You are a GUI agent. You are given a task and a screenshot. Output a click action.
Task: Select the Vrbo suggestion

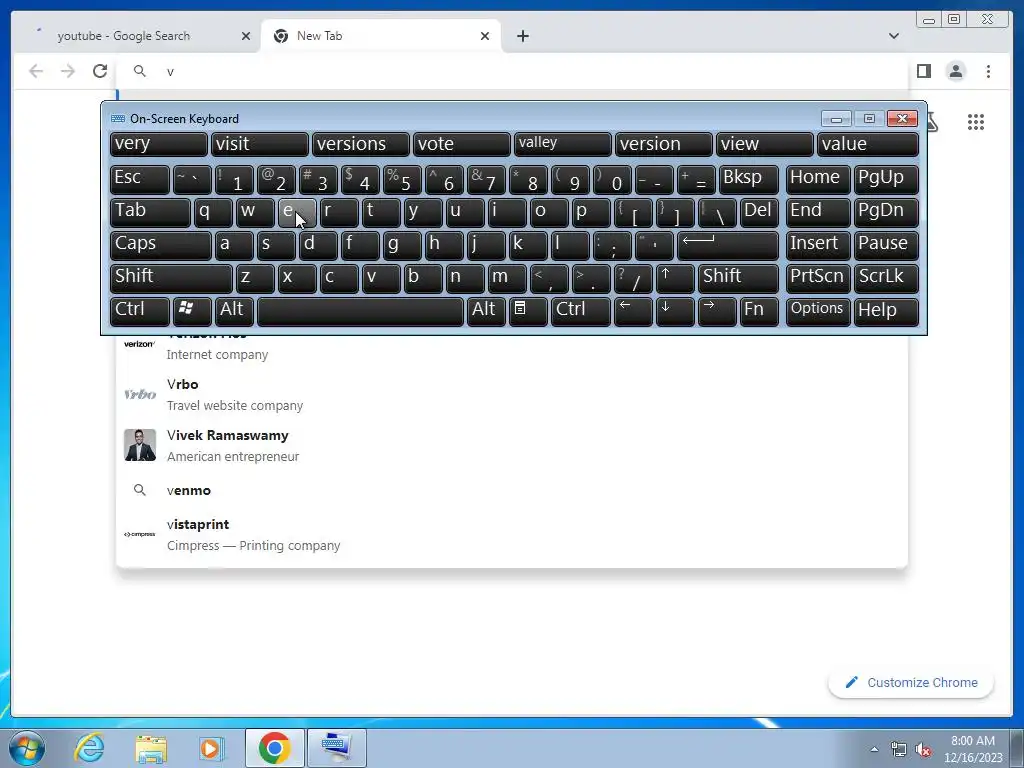tap(512, 394)
